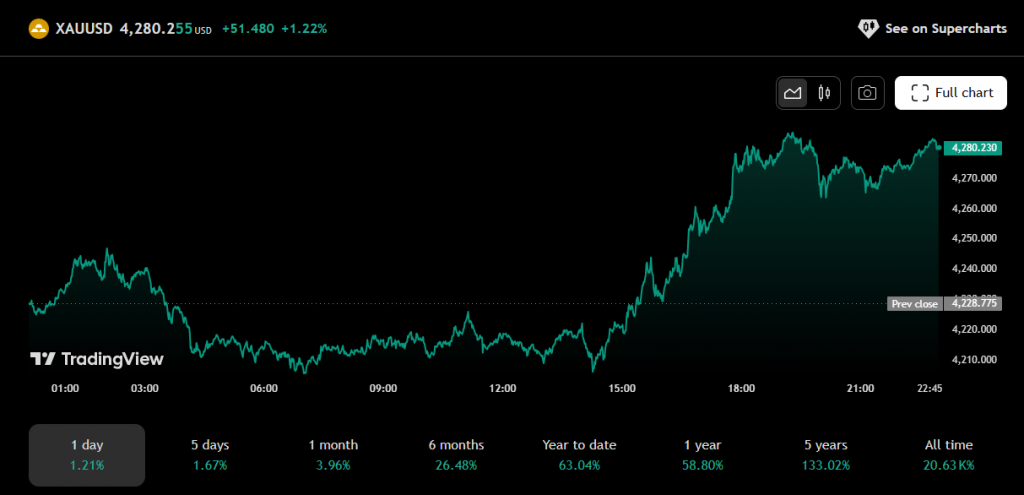1024x495 pixels.
Task: Select the 5 days time range
Action: click(x=209, y=454)
